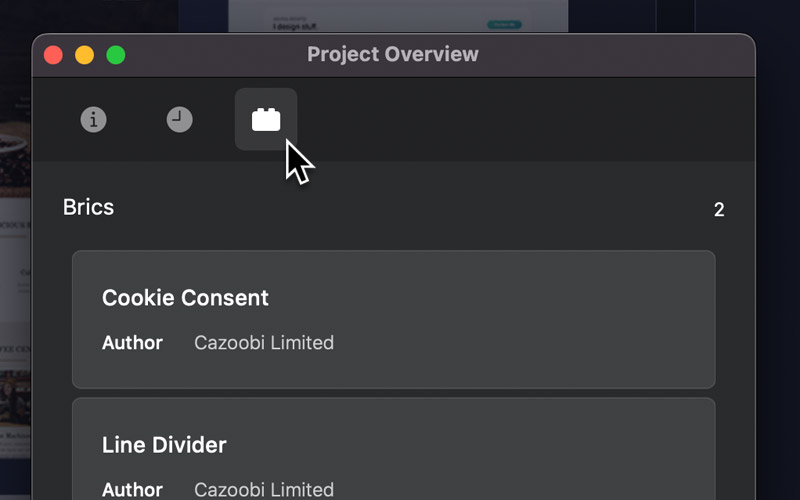Click the Project Overview title bar
The image size is (800, 500).
(x=393, y=54)
